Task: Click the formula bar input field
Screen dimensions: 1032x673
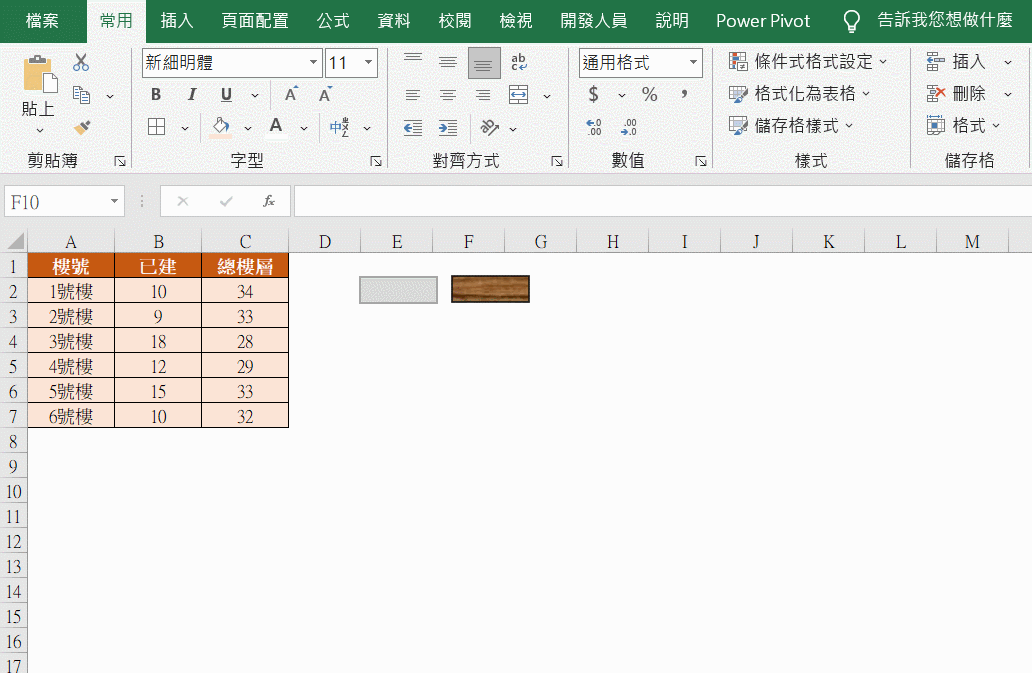Action: pos(660,201)
